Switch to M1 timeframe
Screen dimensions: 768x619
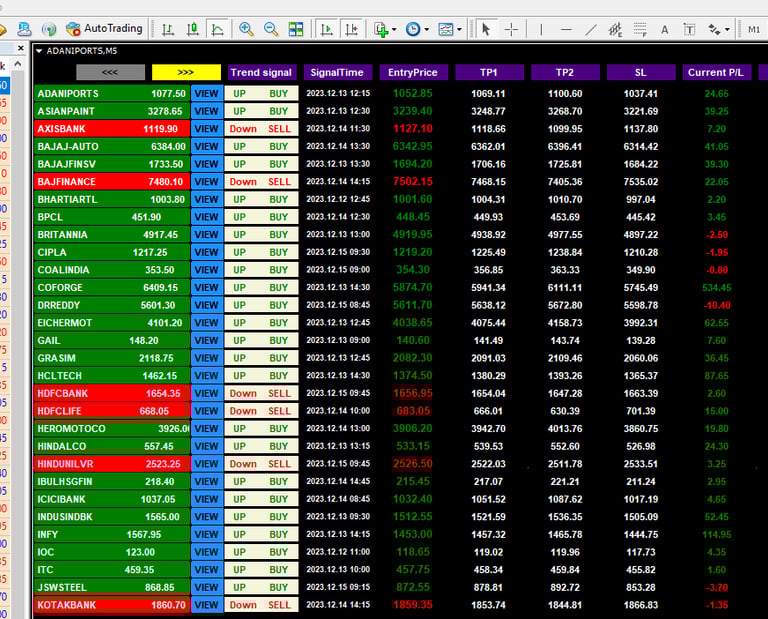[754, 29]
